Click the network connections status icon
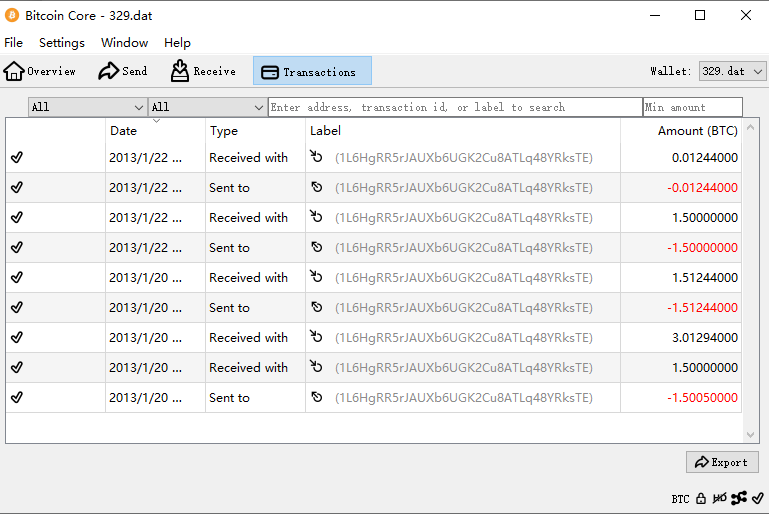769x514 pixels. point(739,498)
